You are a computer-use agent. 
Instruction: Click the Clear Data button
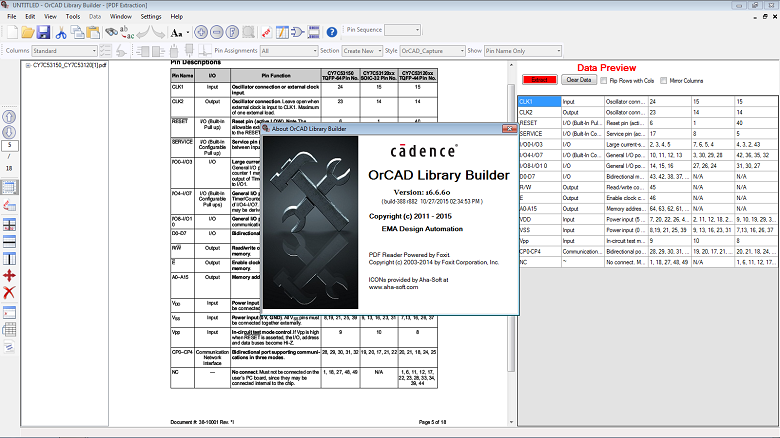[579, 79]
